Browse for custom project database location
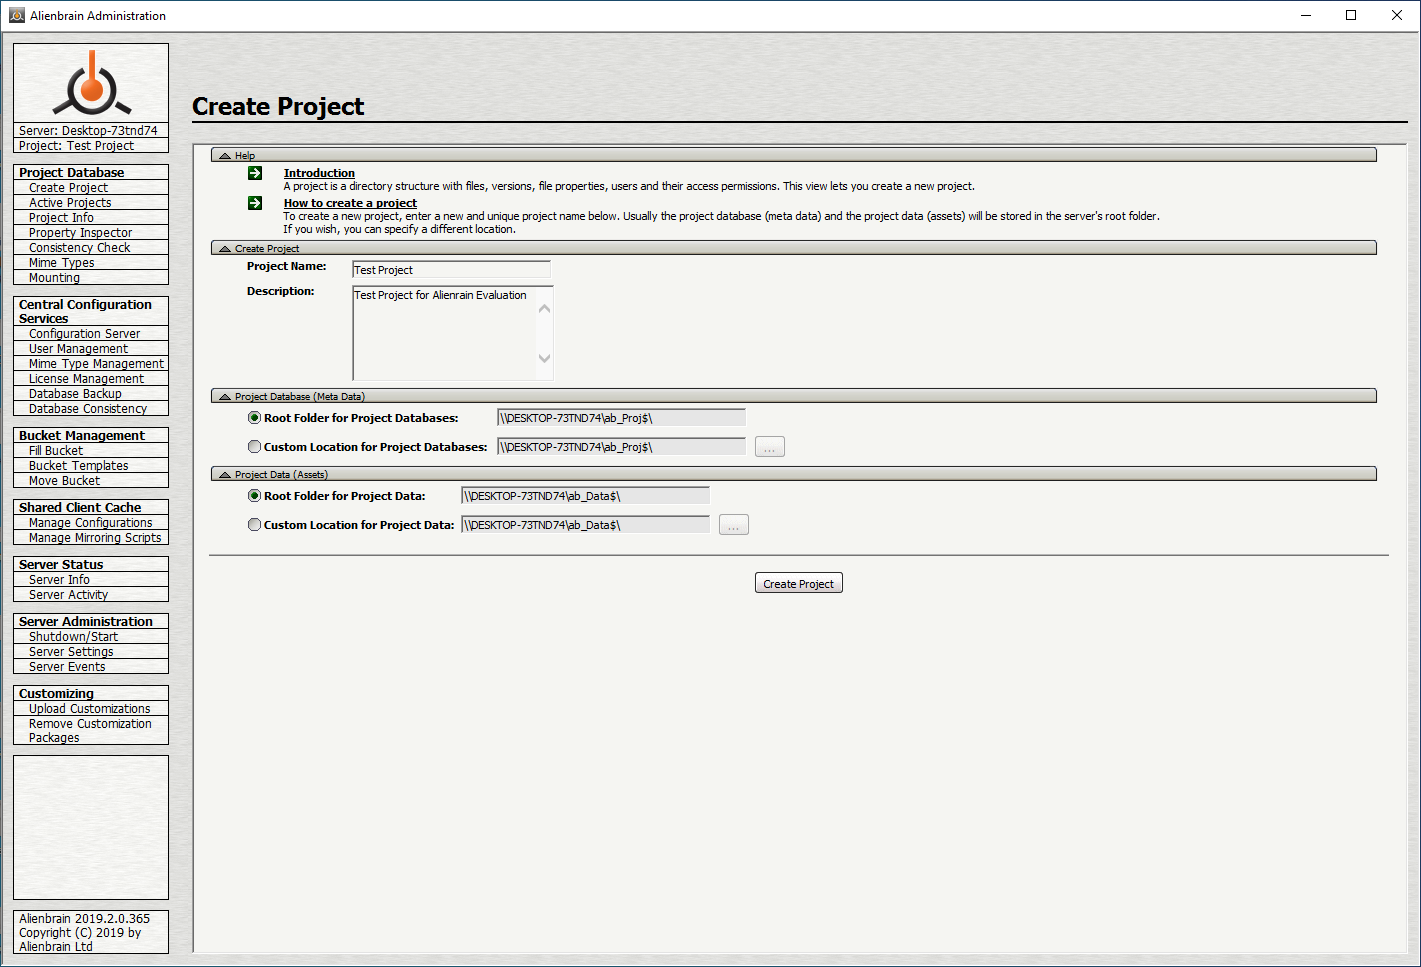 tap(769, 447)
